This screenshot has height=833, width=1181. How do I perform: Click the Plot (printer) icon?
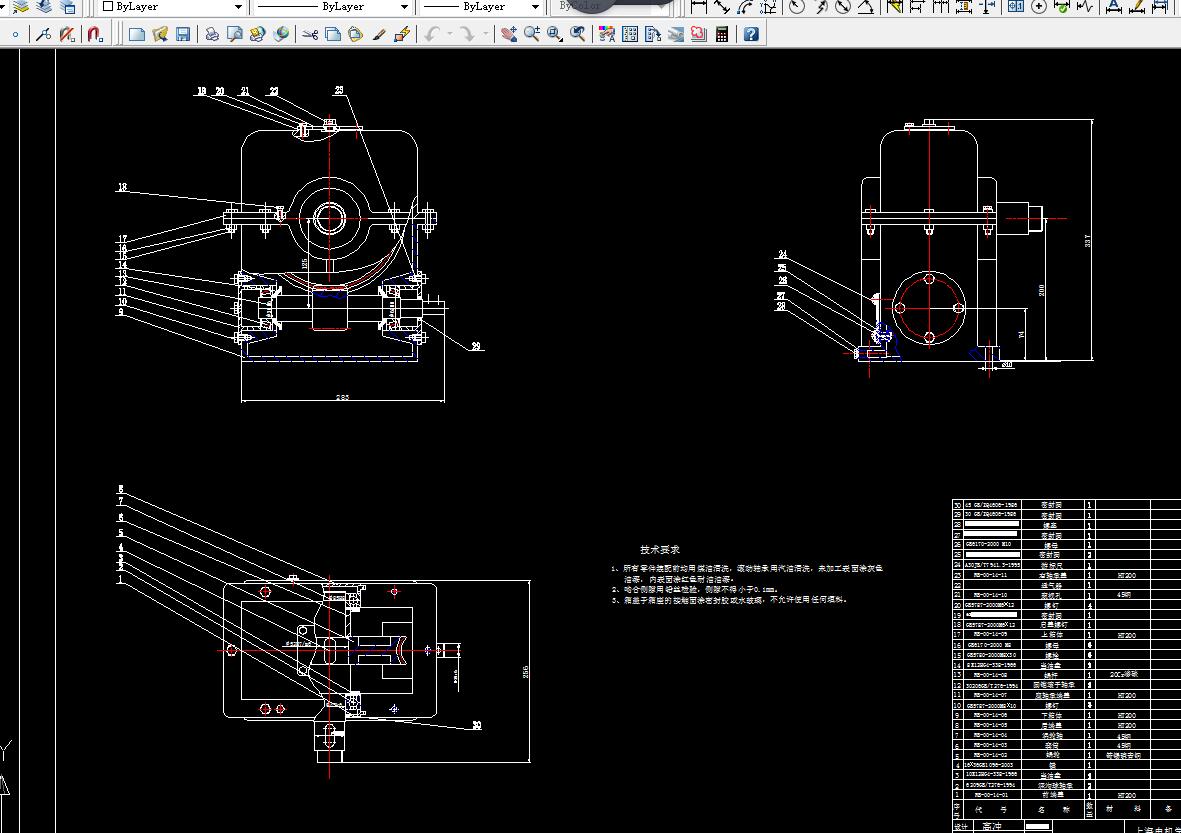point(212,34)
